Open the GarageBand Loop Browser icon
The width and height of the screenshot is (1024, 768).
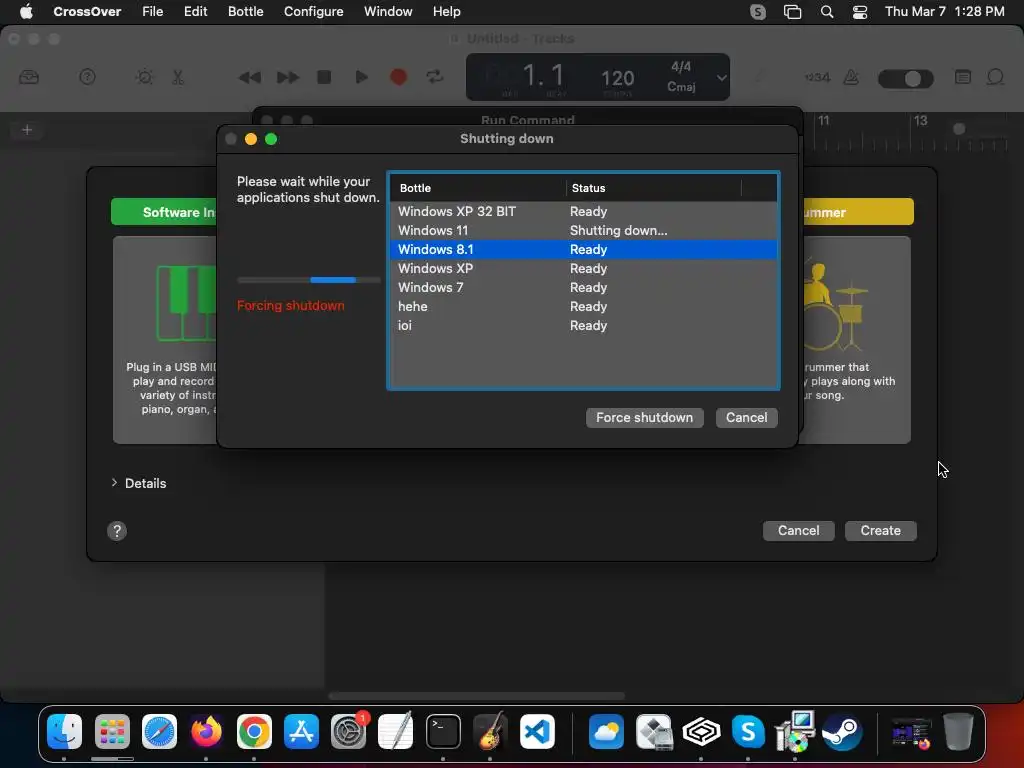[x=995, y=77]
